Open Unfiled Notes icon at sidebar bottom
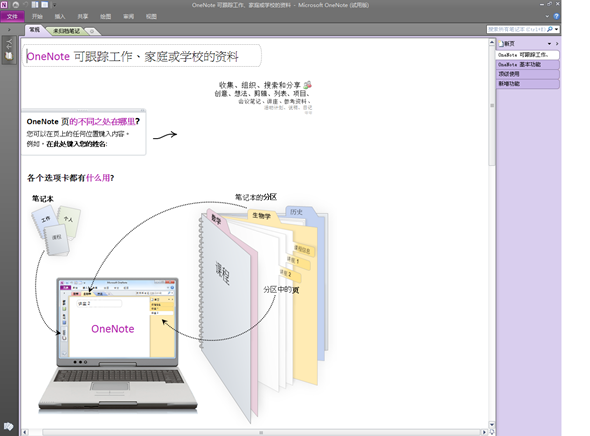590x436 pixels. point(9,427)
